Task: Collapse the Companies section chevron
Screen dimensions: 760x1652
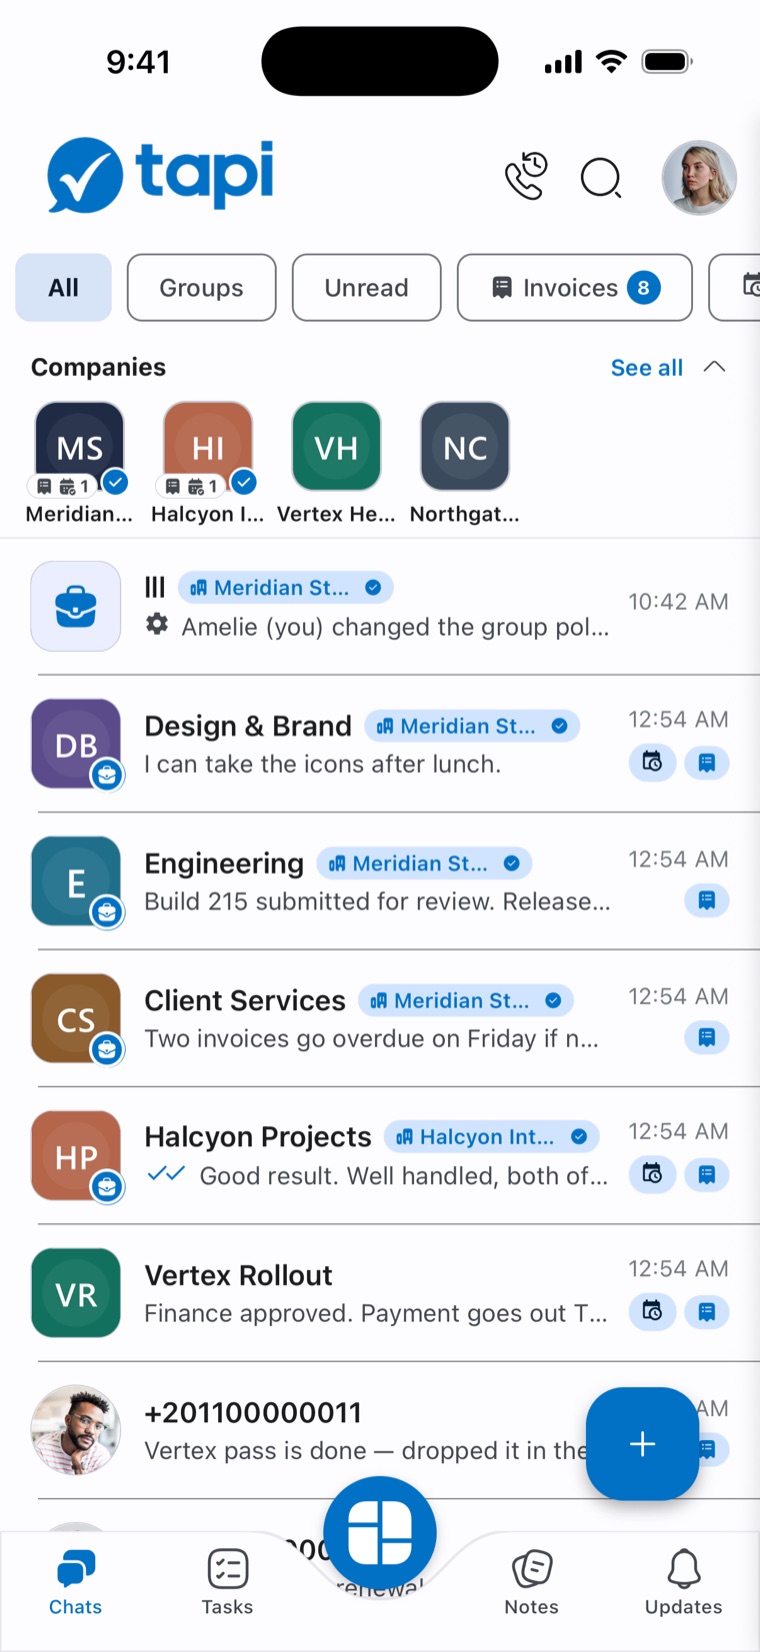Action: pos(714,366)
